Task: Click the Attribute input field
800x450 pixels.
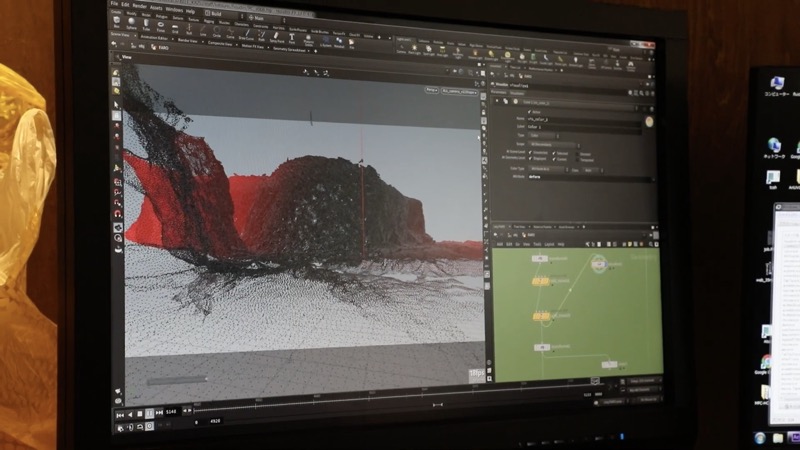Action: (590, 178)
